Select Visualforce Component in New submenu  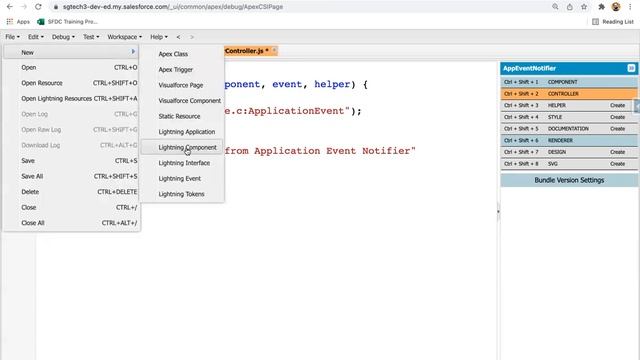(x=182, y=100)
